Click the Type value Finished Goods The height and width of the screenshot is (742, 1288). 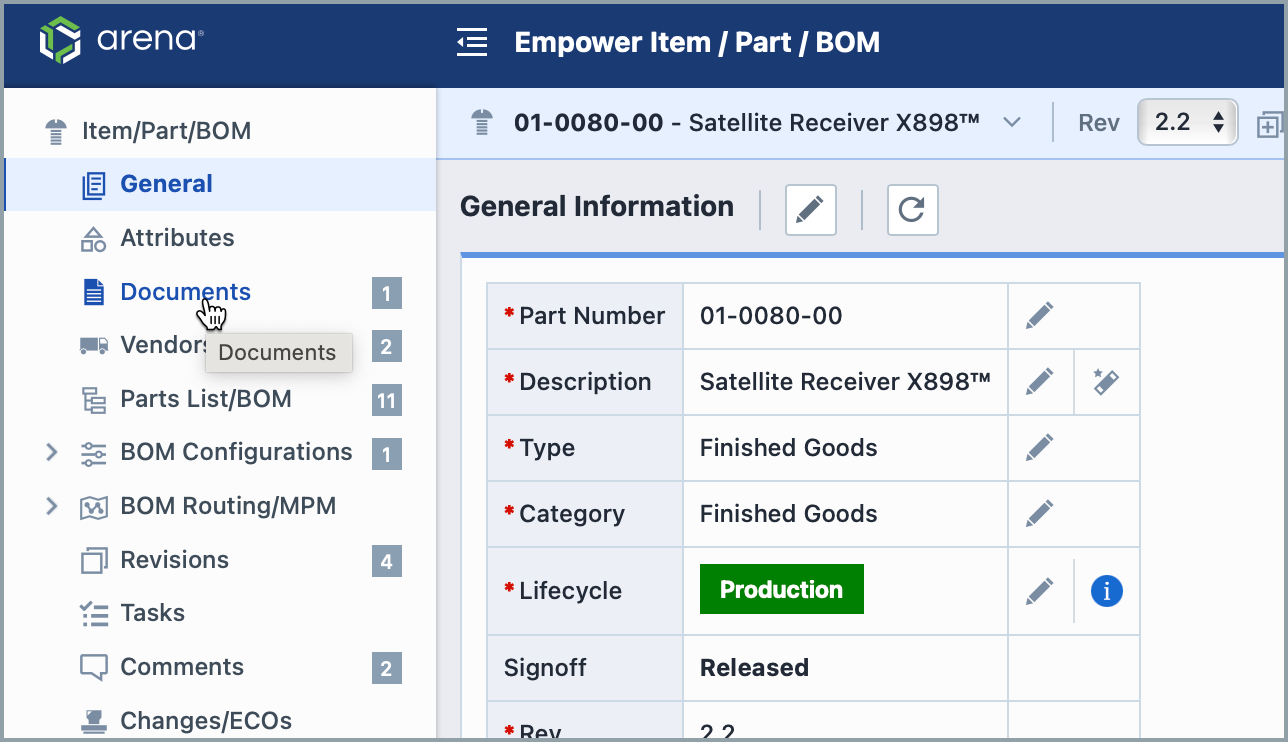[x=789, y=448]
